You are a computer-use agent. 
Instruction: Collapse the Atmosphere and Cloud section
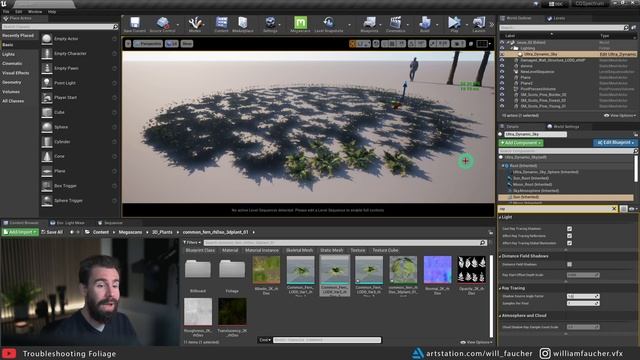pyautogui.click(x=500, y=316)
